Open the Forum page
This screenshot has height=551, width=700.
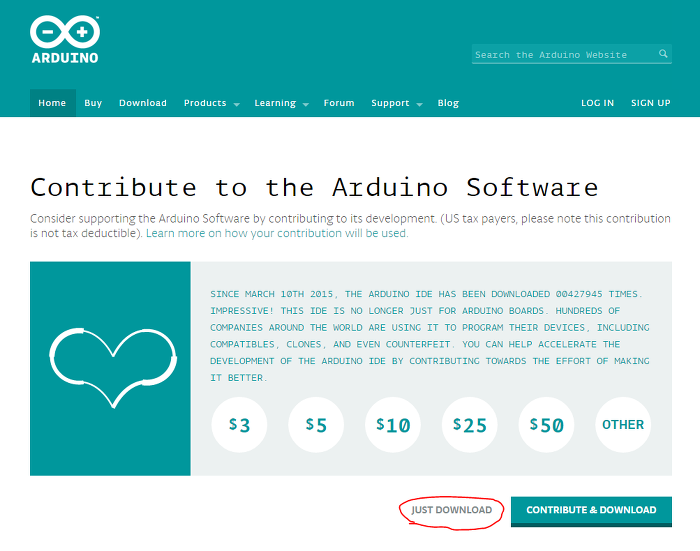(x=339, y=103)
